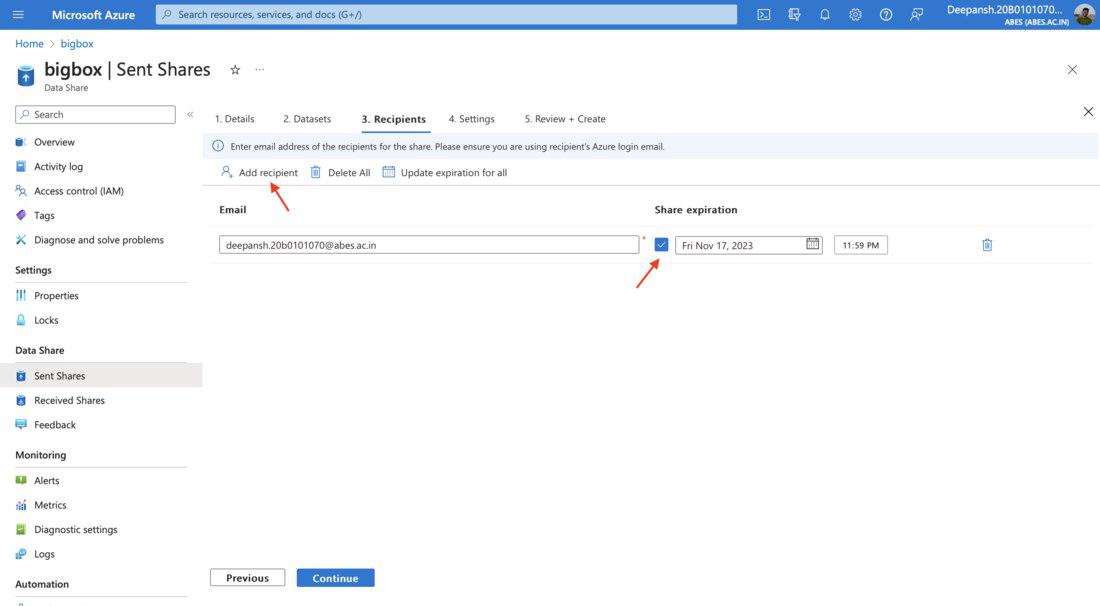The height and width of the screenshot is (606, 1100).
Task: Click the Microsoft Azure logo text
Action: pyautogui.click(x=93, y=14)
